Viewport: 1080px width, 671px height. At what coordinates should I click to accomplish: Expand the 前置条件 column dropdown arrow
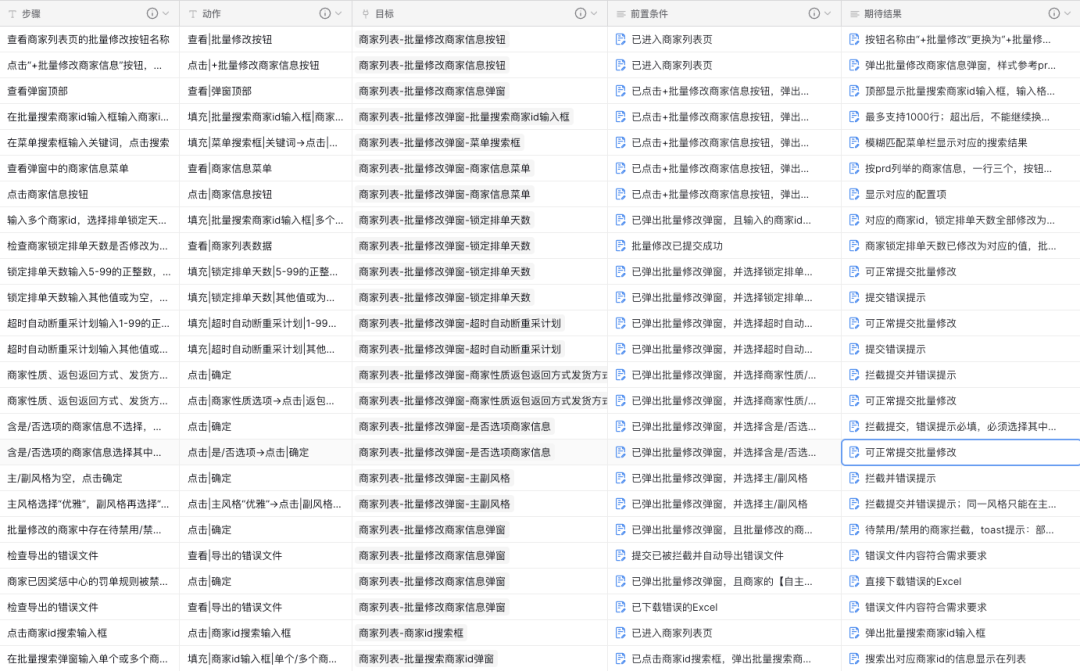[x=828, y=14]
